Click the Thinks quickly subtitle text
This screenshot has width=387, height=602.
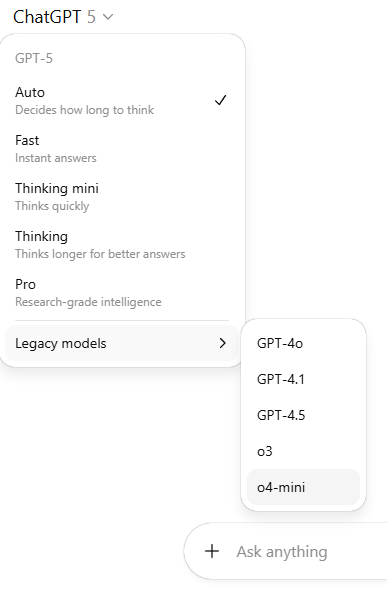pyautogui.click(x=52, y=206)
